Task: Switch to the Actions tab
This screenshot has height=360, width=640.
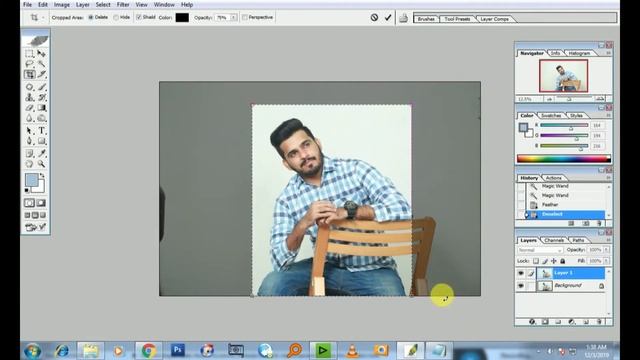Action: pos(553,178)
